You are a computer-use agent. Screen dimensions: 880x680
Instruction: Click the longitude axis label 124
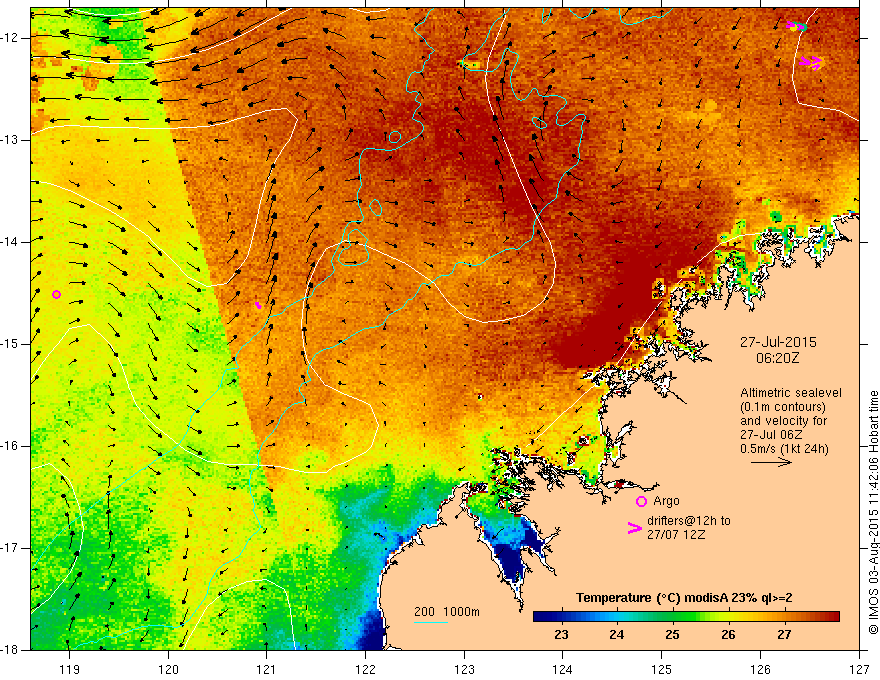pos(563,669)
